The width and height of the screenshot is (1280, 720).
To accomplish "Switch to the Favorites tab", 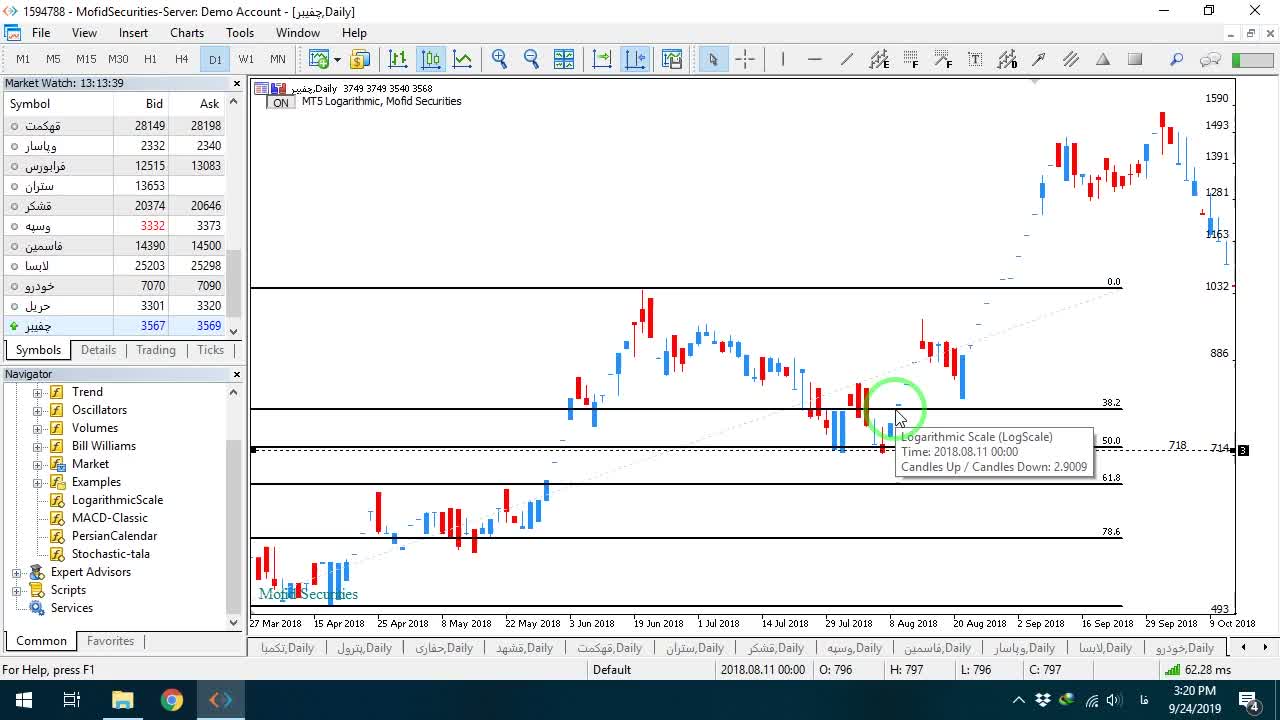I will coord(110,641).
